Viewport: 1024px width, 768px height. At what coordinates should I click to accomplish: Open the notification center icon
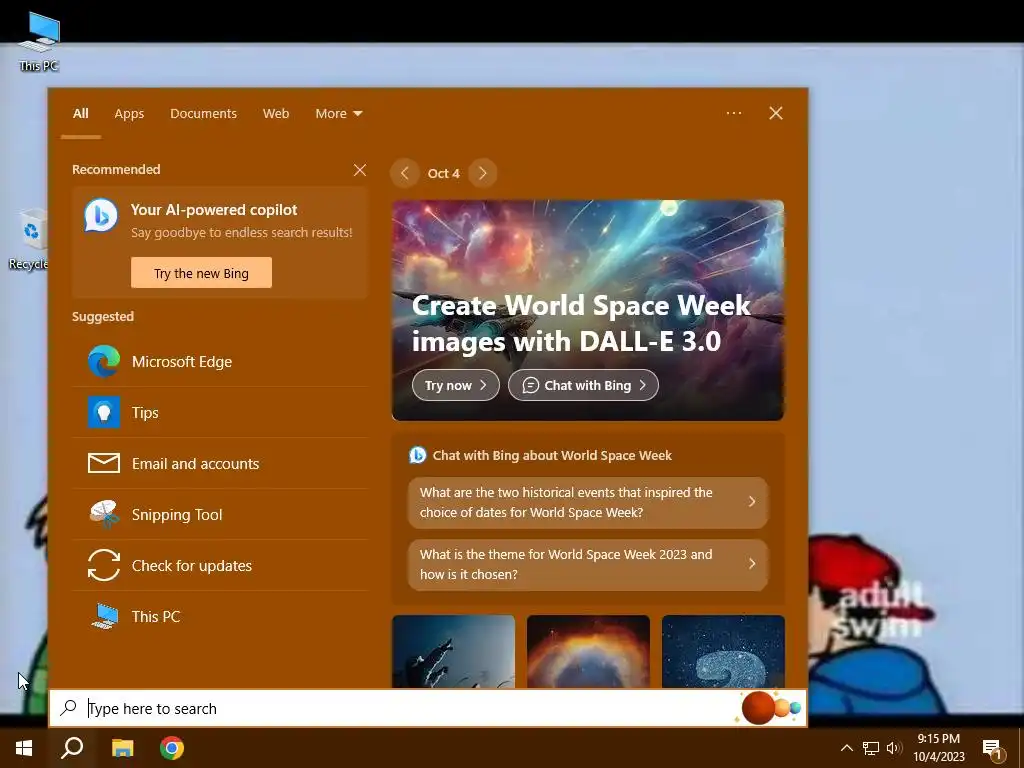point(992,749)
